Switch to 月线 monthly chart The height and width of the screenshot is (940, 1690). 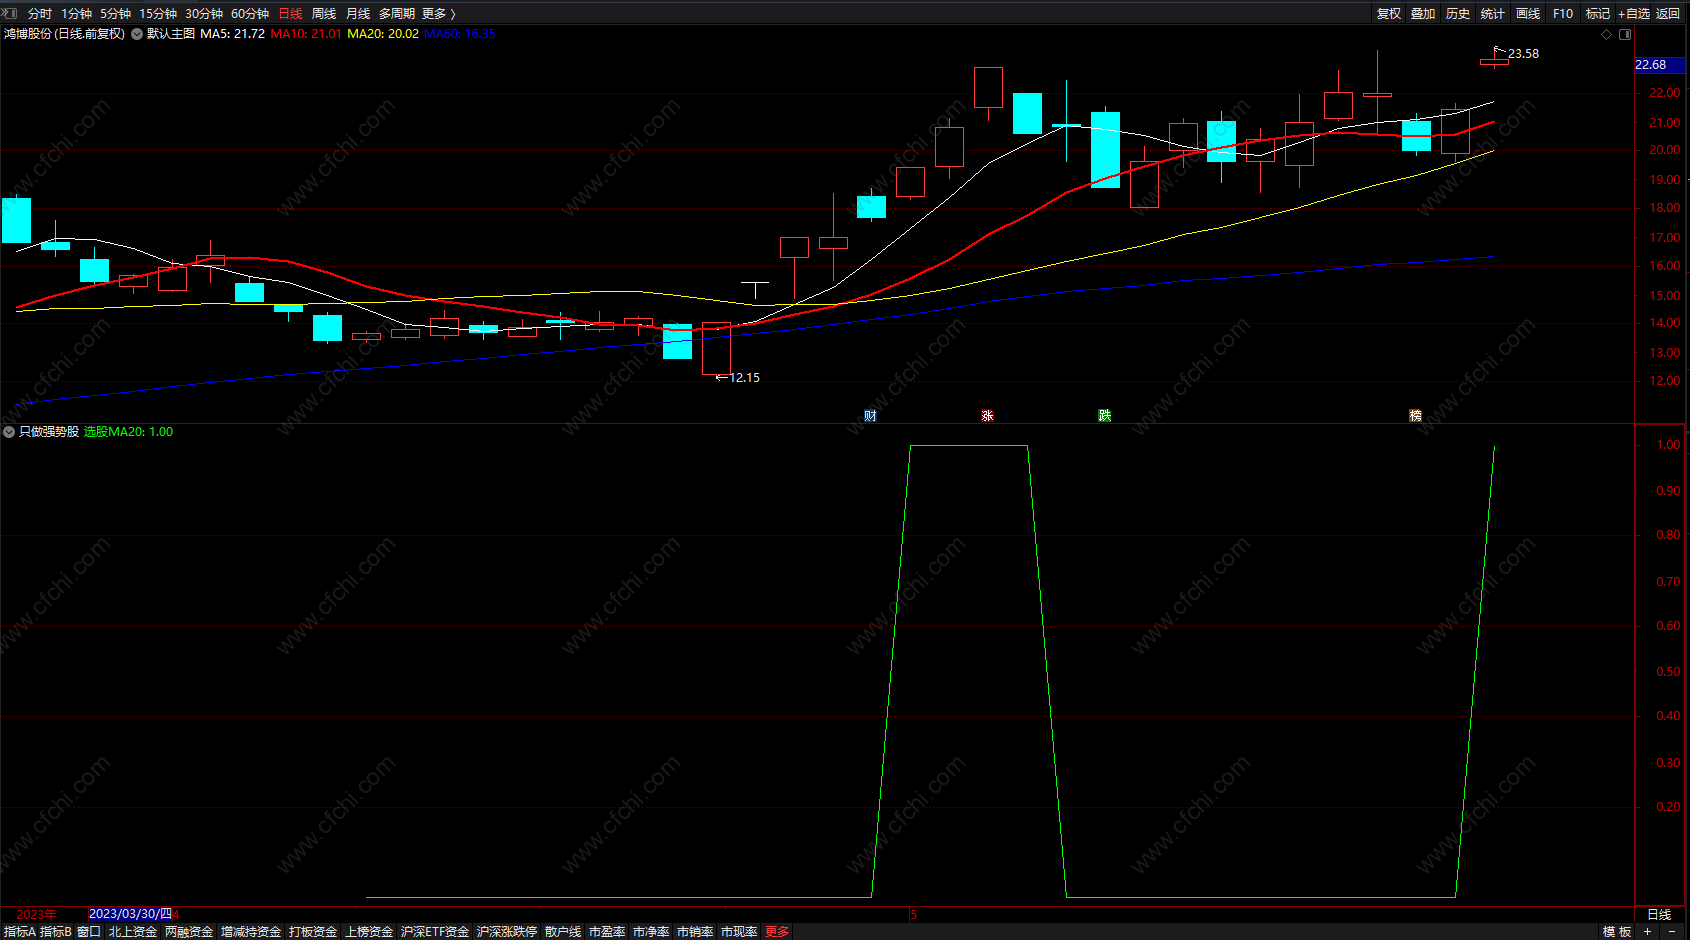point(358,14)
